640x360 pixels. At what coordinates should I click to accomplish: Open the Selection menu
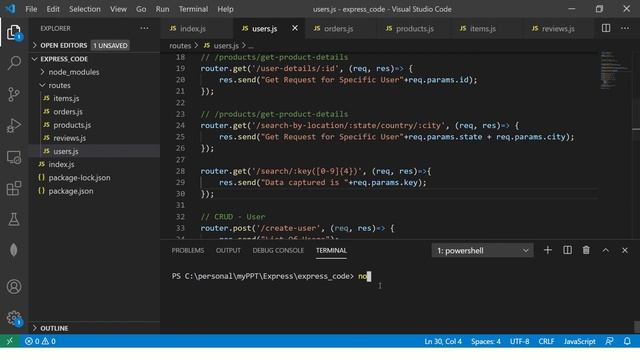(84, 9)
